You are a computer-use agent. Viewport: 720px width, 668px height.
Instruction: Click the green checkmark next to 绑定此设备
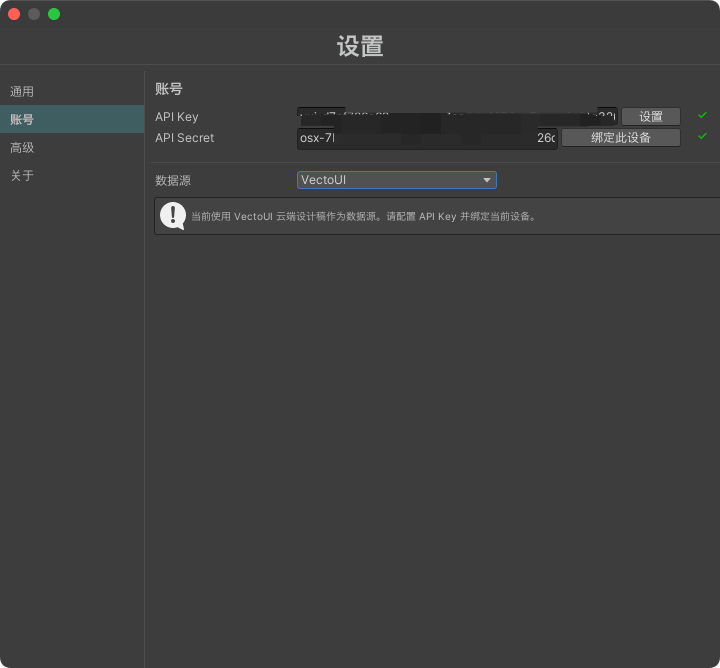[x=702, y=136]
